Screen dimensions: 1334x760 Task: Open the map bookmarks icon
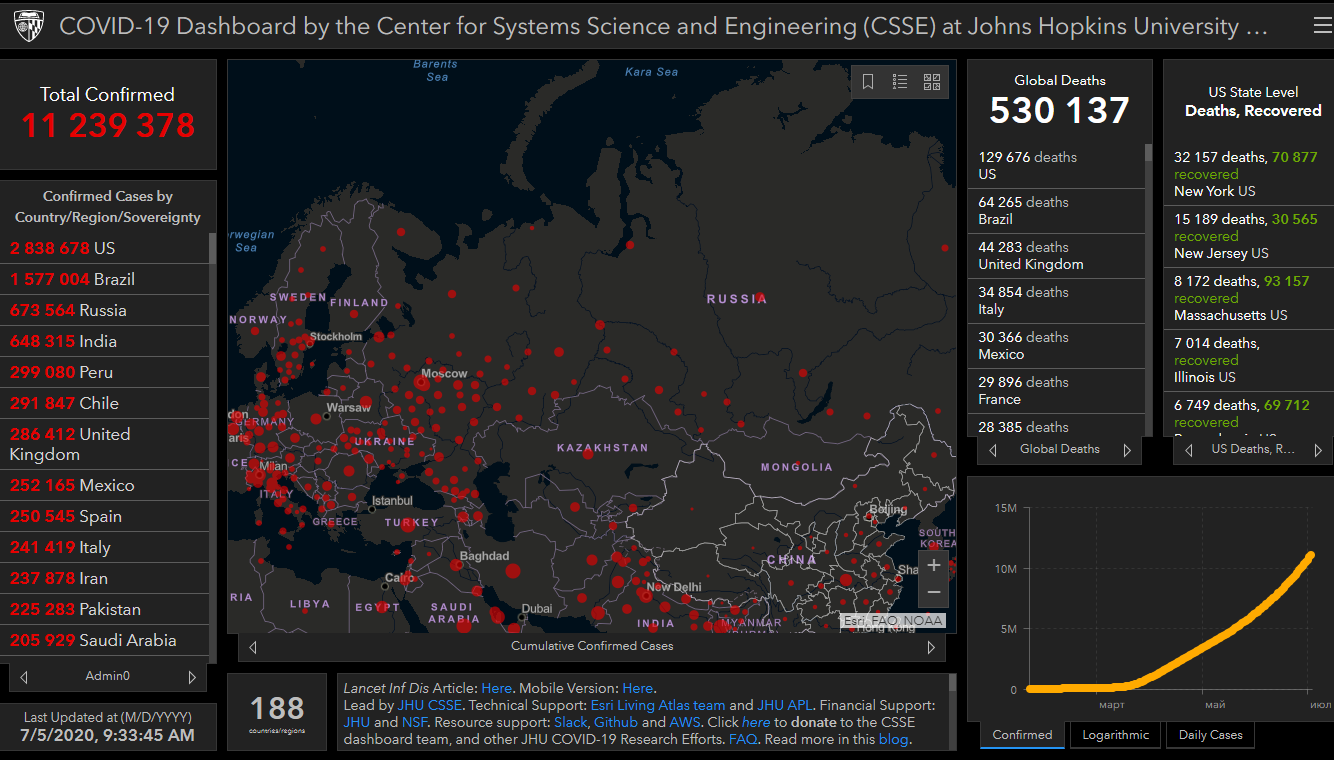coord(868,82)
